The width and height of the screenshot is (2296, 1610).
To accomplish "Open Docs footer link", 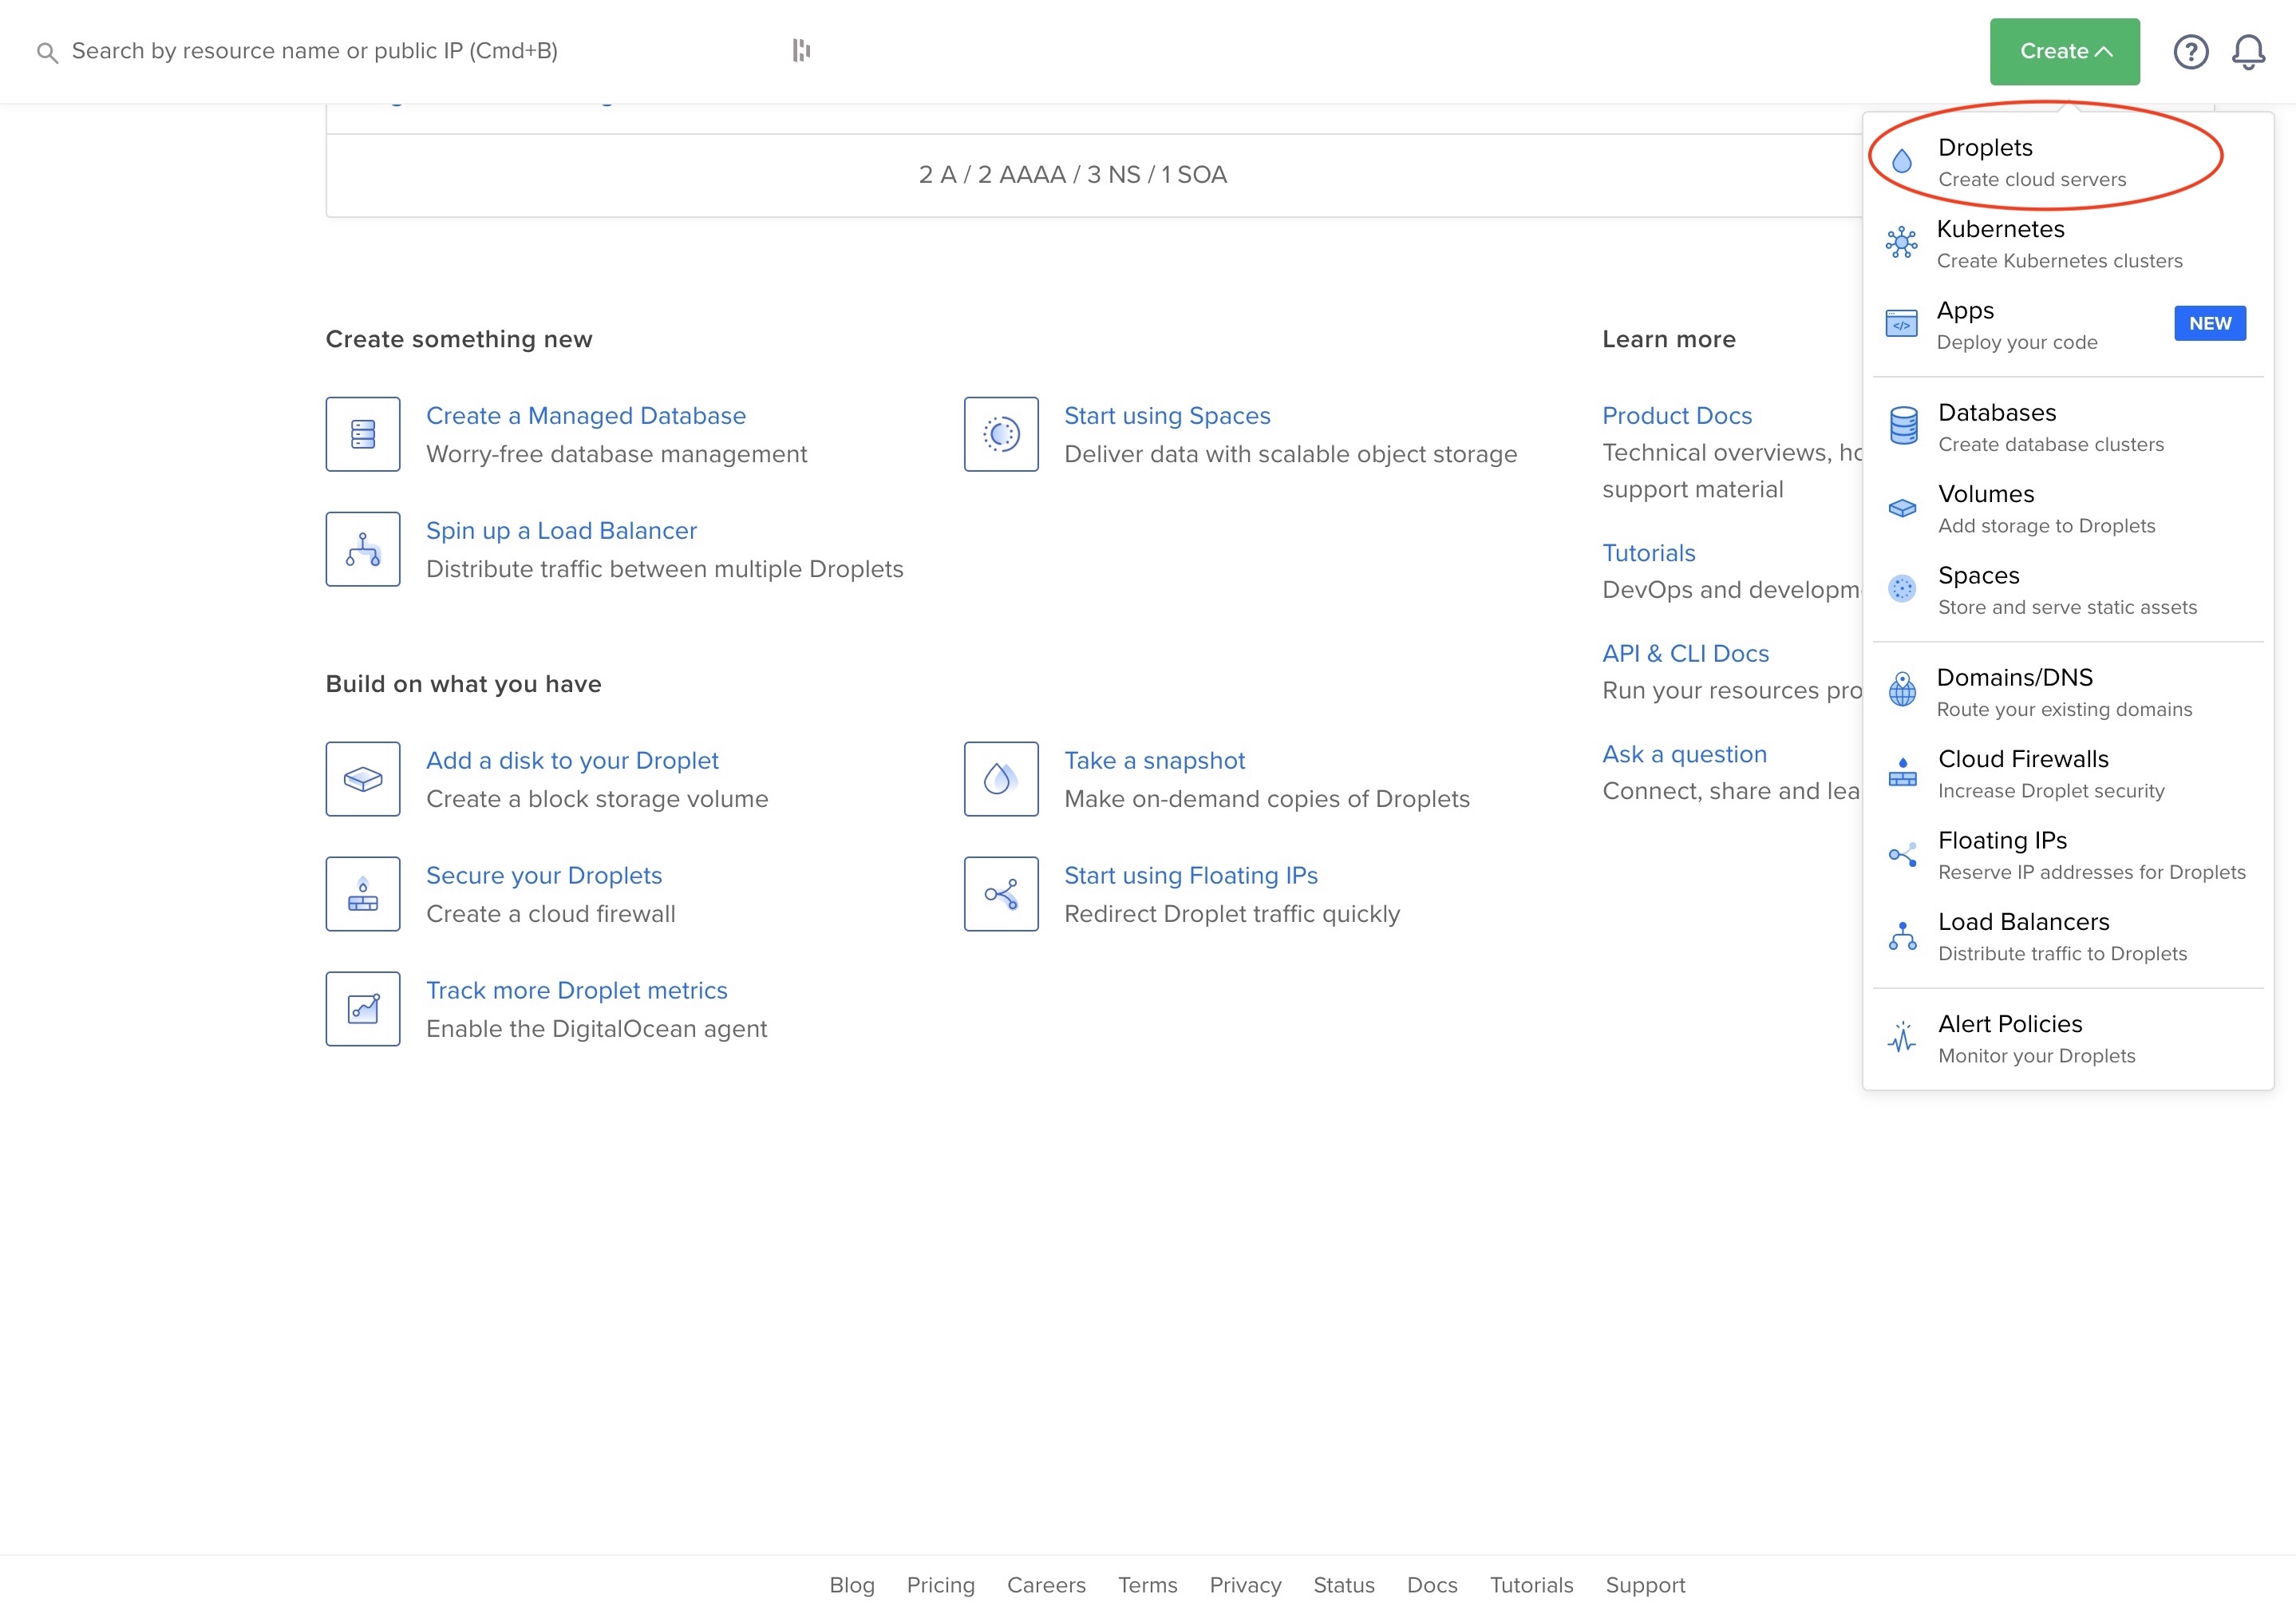I will click(x=1432, y=1585).
